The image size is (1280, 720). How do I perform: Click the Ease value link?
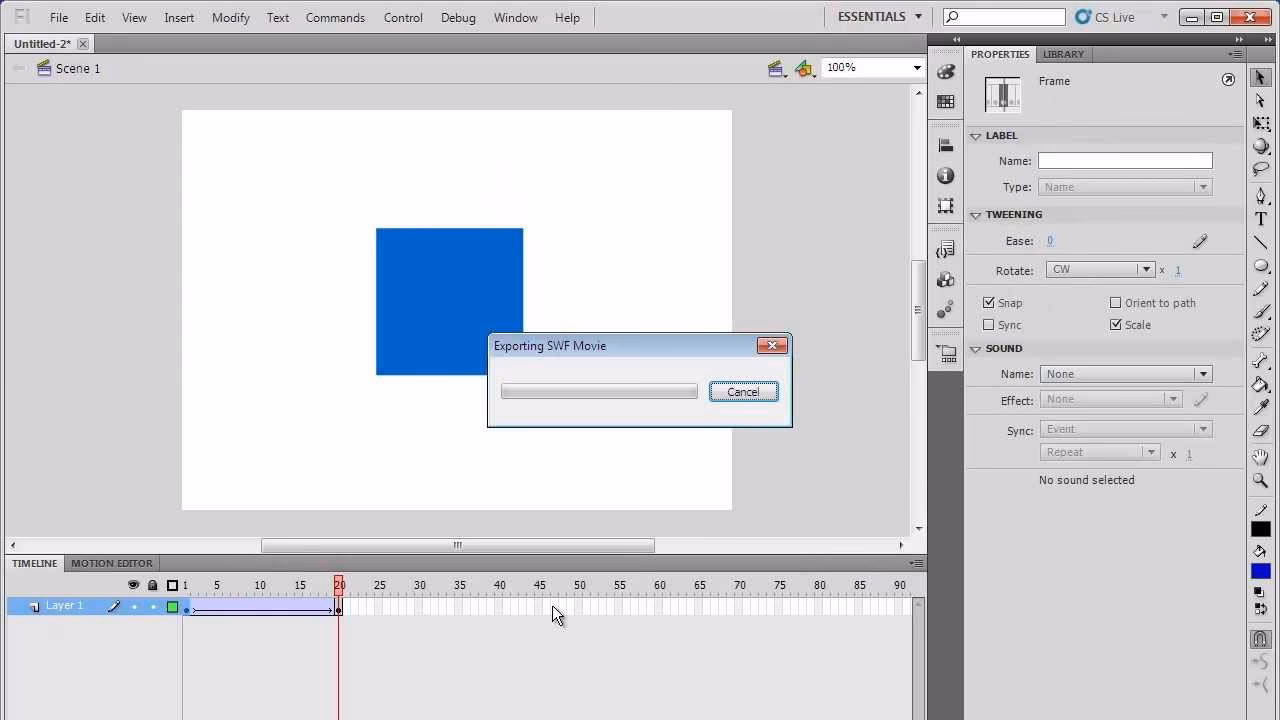click(x=1050, y=240)
